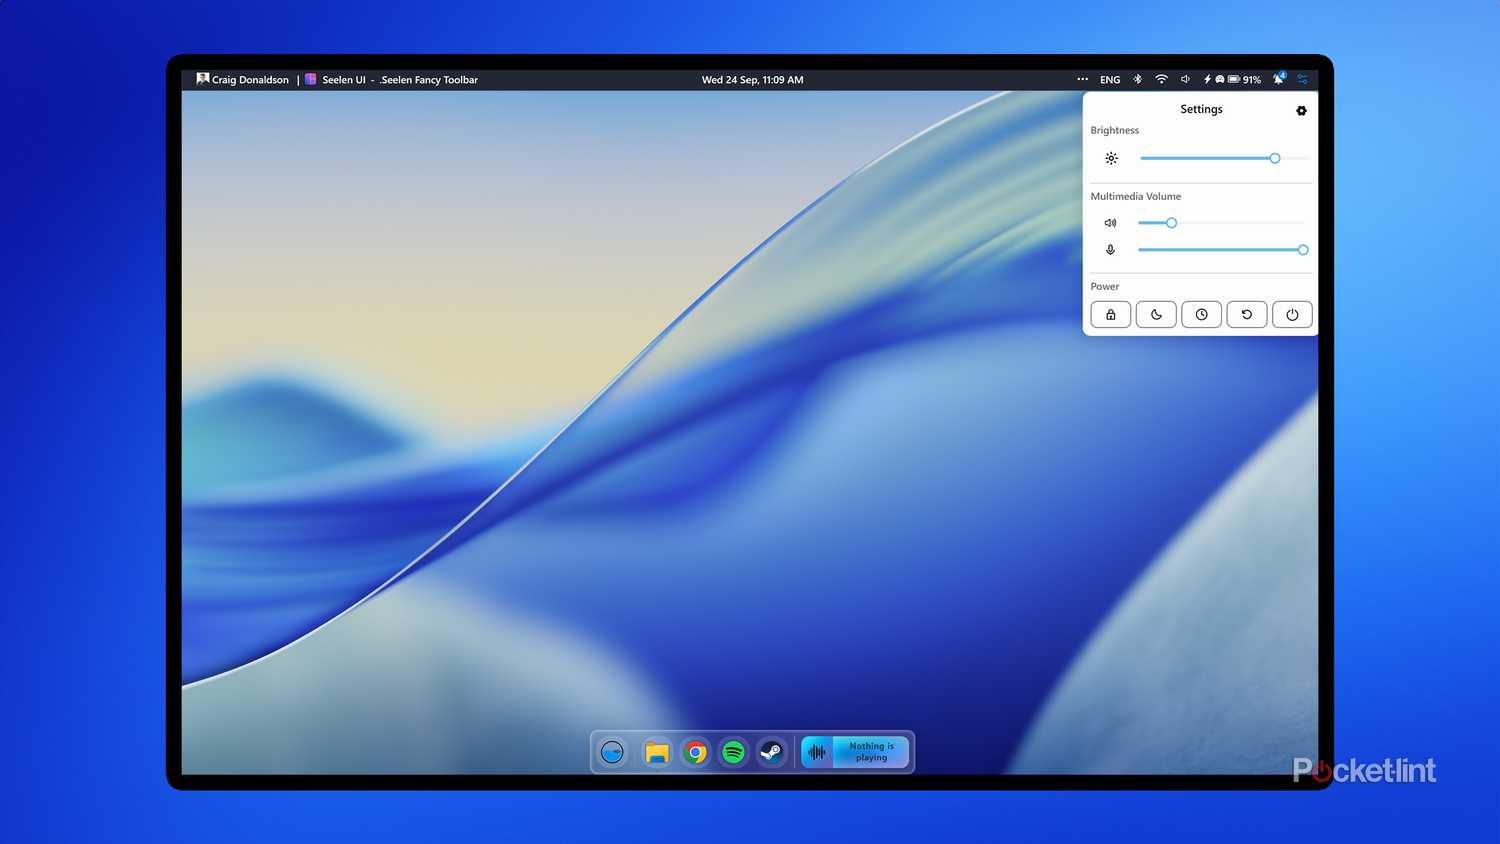
Task: Open Google Chrome from the dock
Action: tap(695, 752)
